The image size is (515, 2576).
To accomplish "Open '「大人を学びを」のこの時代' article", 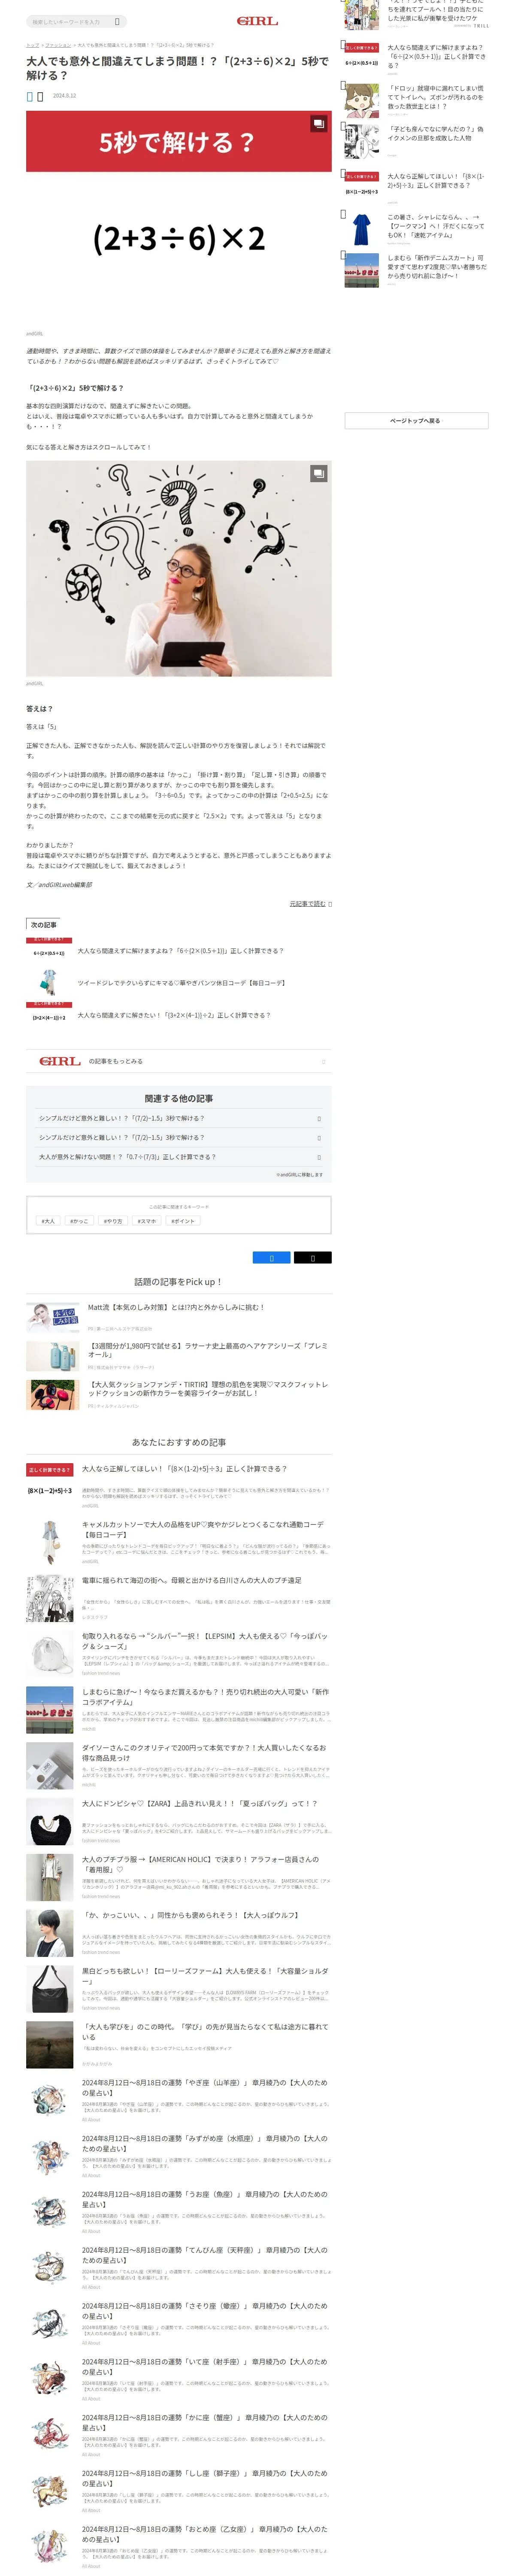I will 205,2032.
